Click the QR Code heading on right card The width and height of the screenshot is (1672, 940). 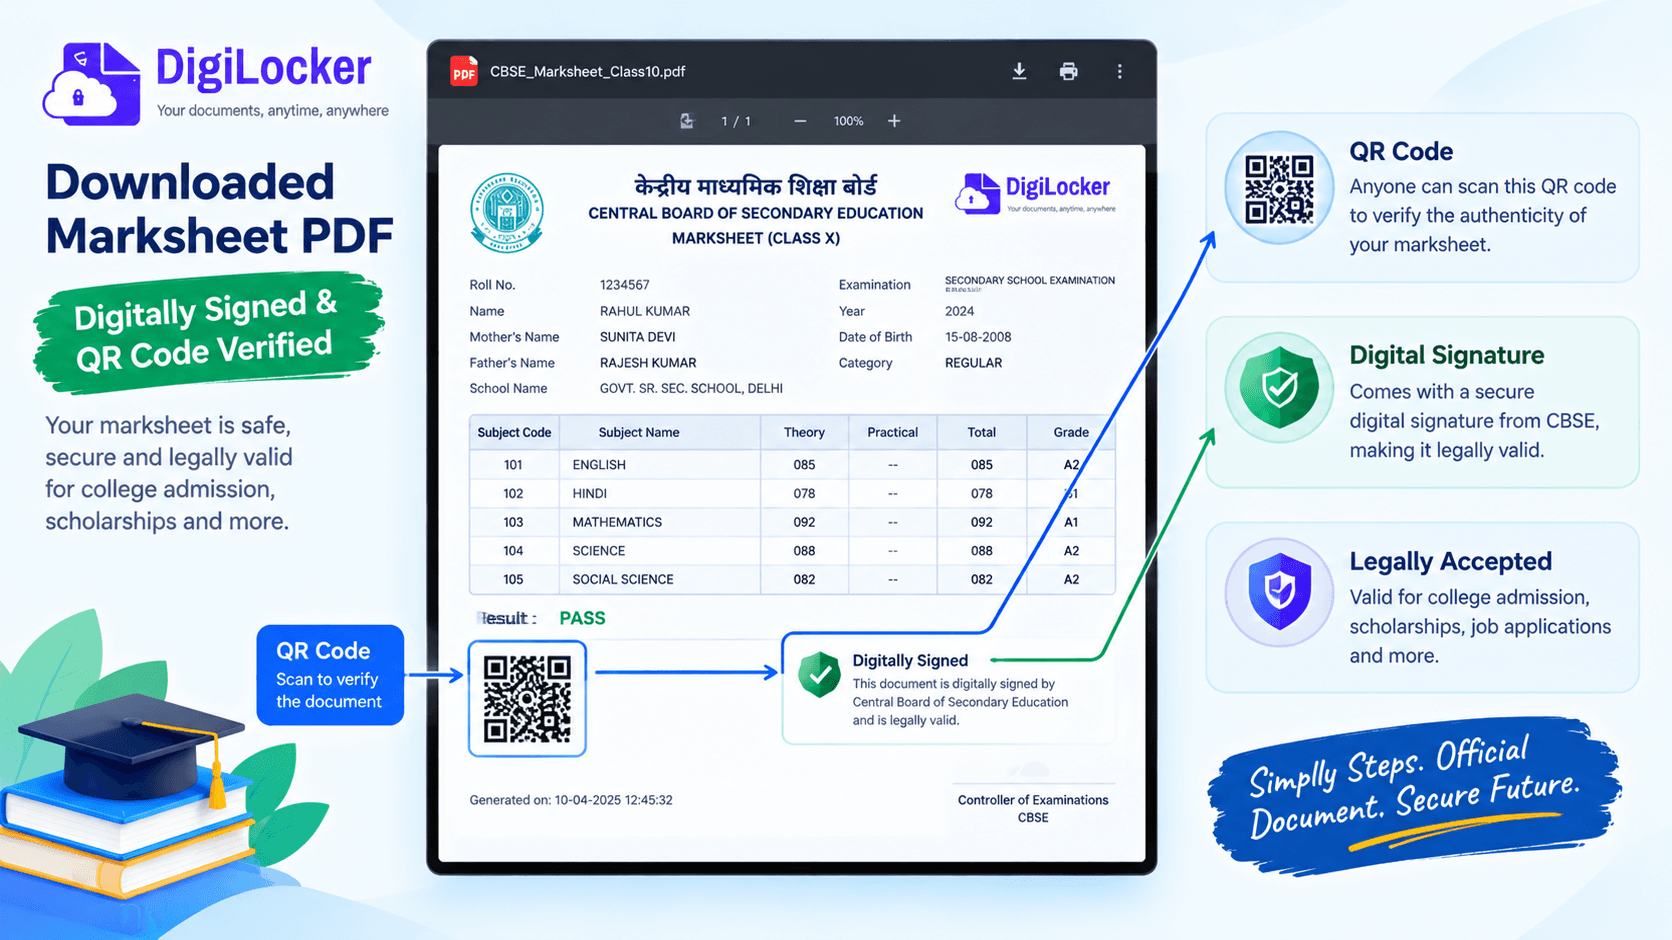pyautogui.click(x=1400, y=151)
